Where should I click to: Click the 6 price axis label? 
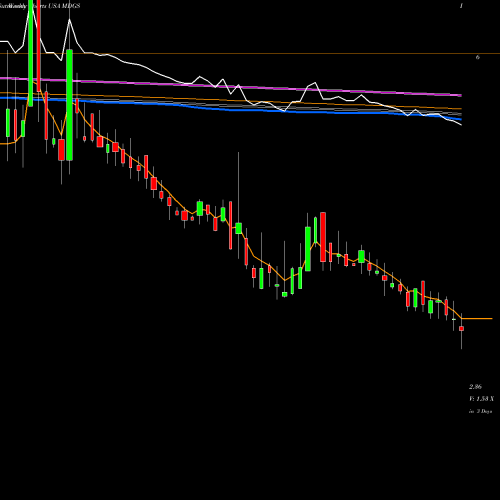tap(478, 57)
